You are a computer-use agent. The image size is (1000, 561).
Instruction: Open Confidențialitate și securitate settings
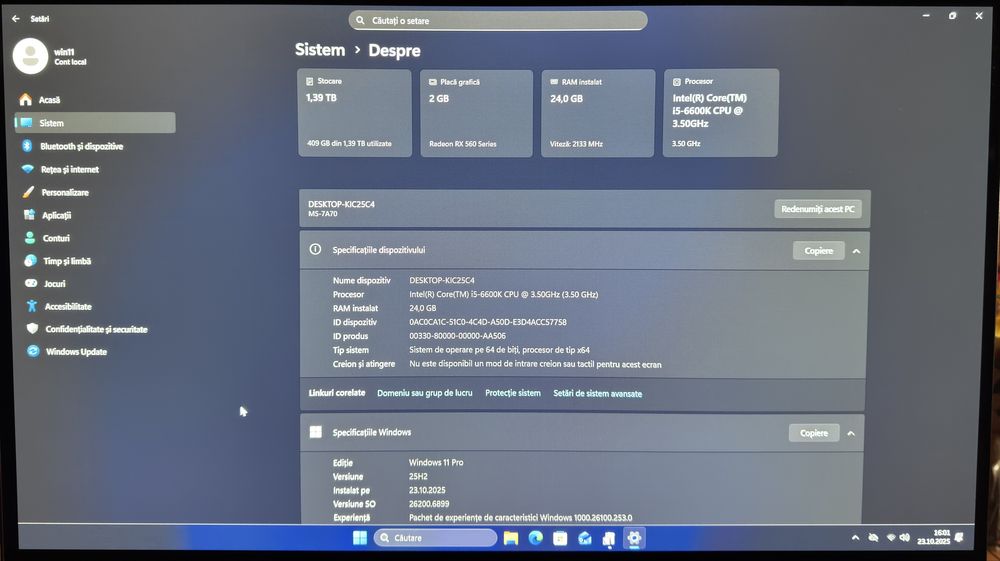[95, 329]
